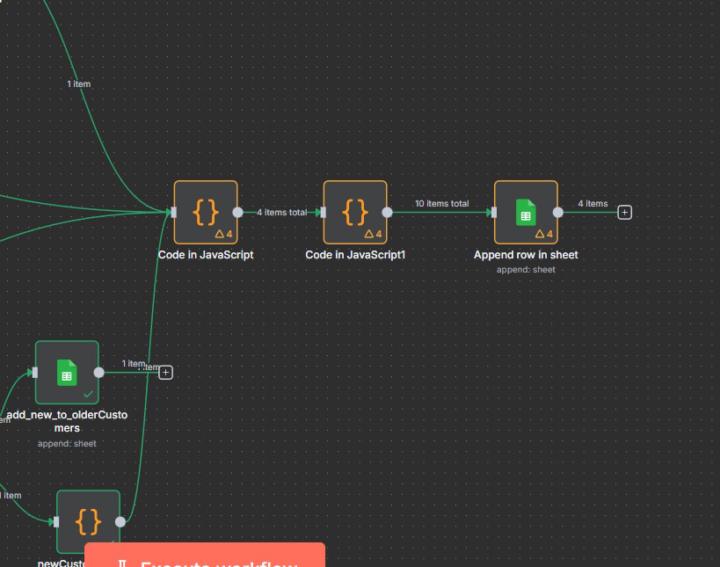Click the Append row in sheet node icon

pyautogui.click(x=525, y=211)
